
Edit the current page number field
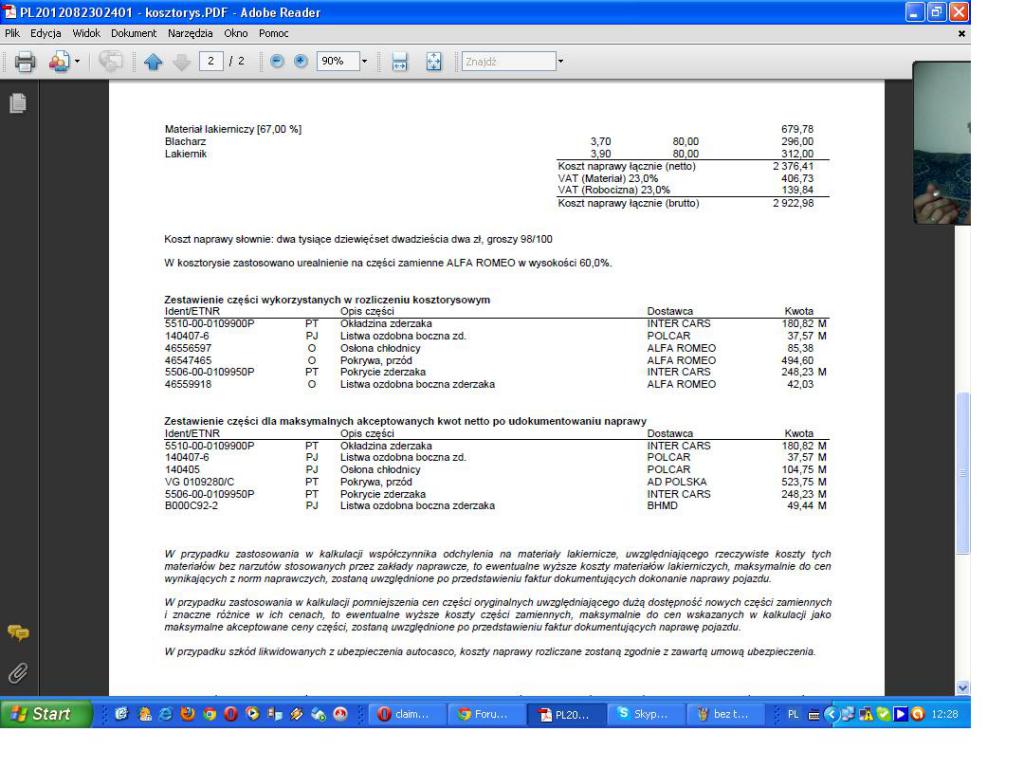point(211,61)
